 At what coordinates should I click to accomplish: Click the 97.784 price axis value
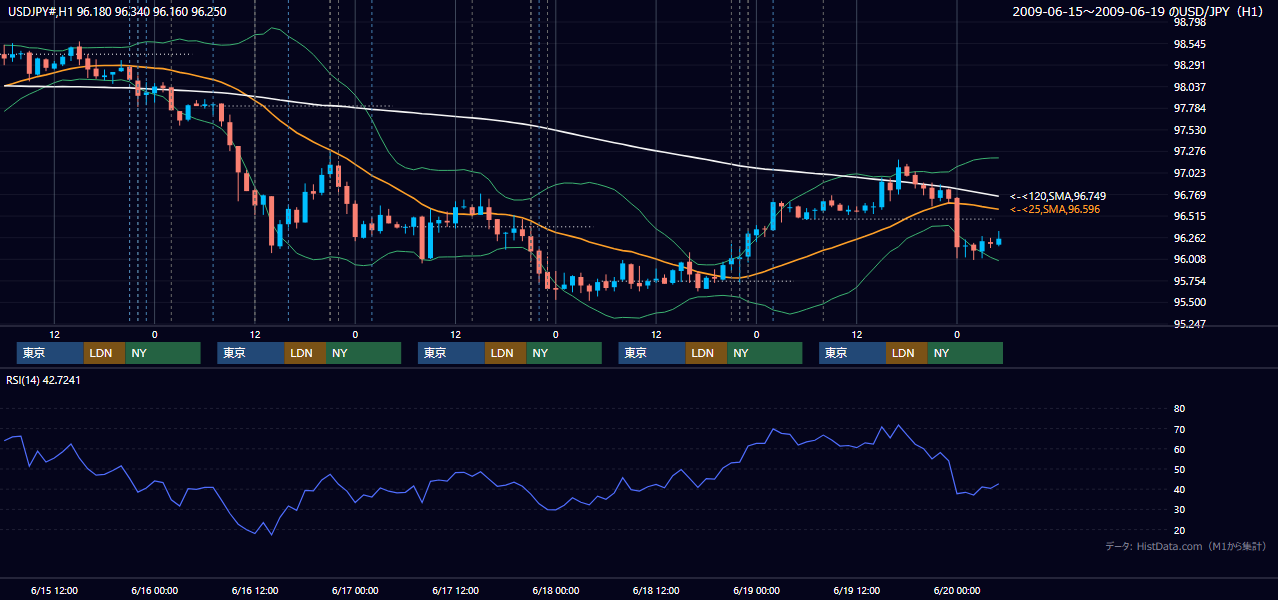1189,108
